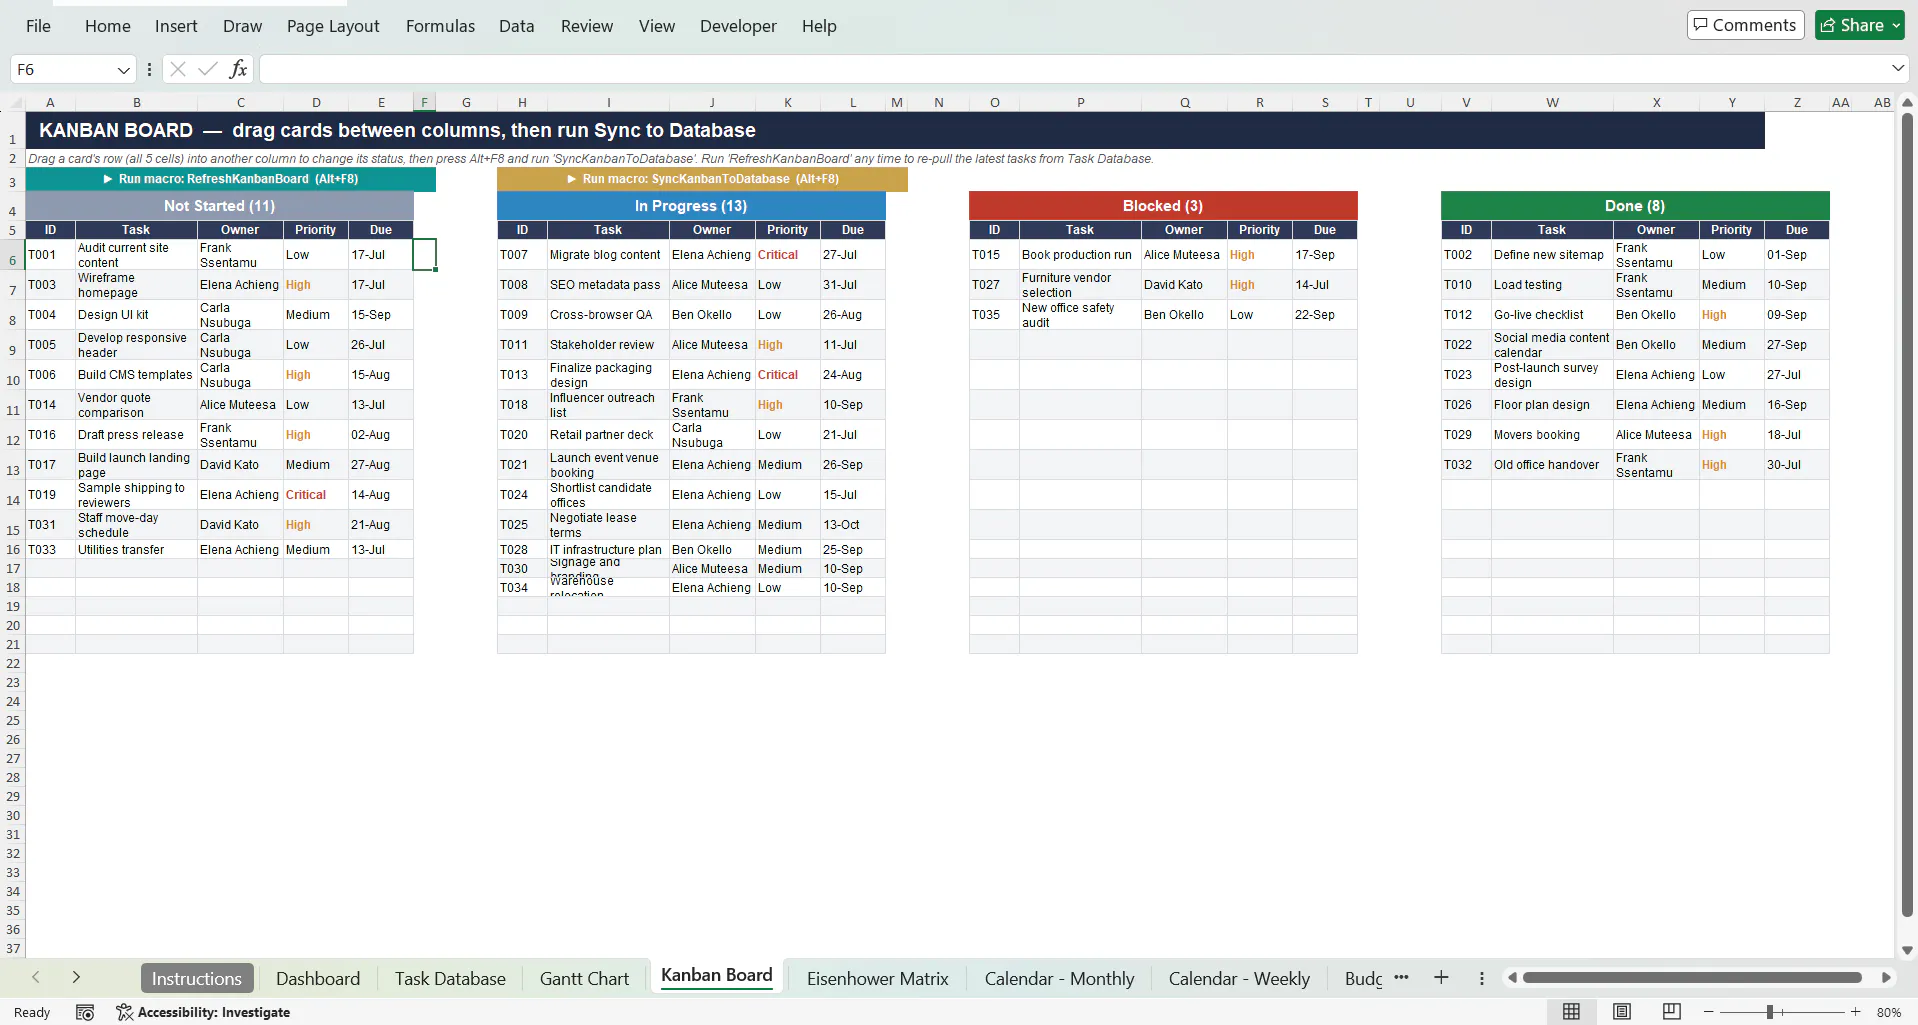Open the File menu
1918x1025 pixels.
pos(38,26)
